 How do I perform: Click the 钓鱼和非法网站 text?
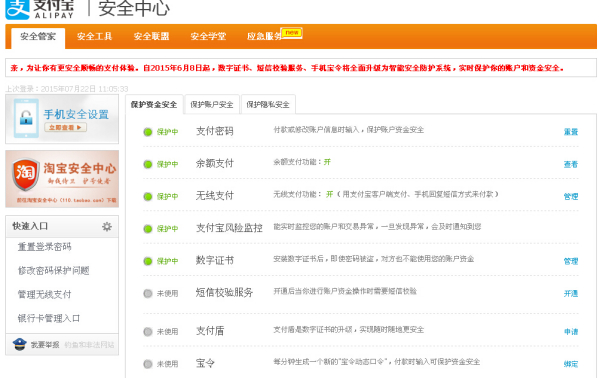point(89,345)
